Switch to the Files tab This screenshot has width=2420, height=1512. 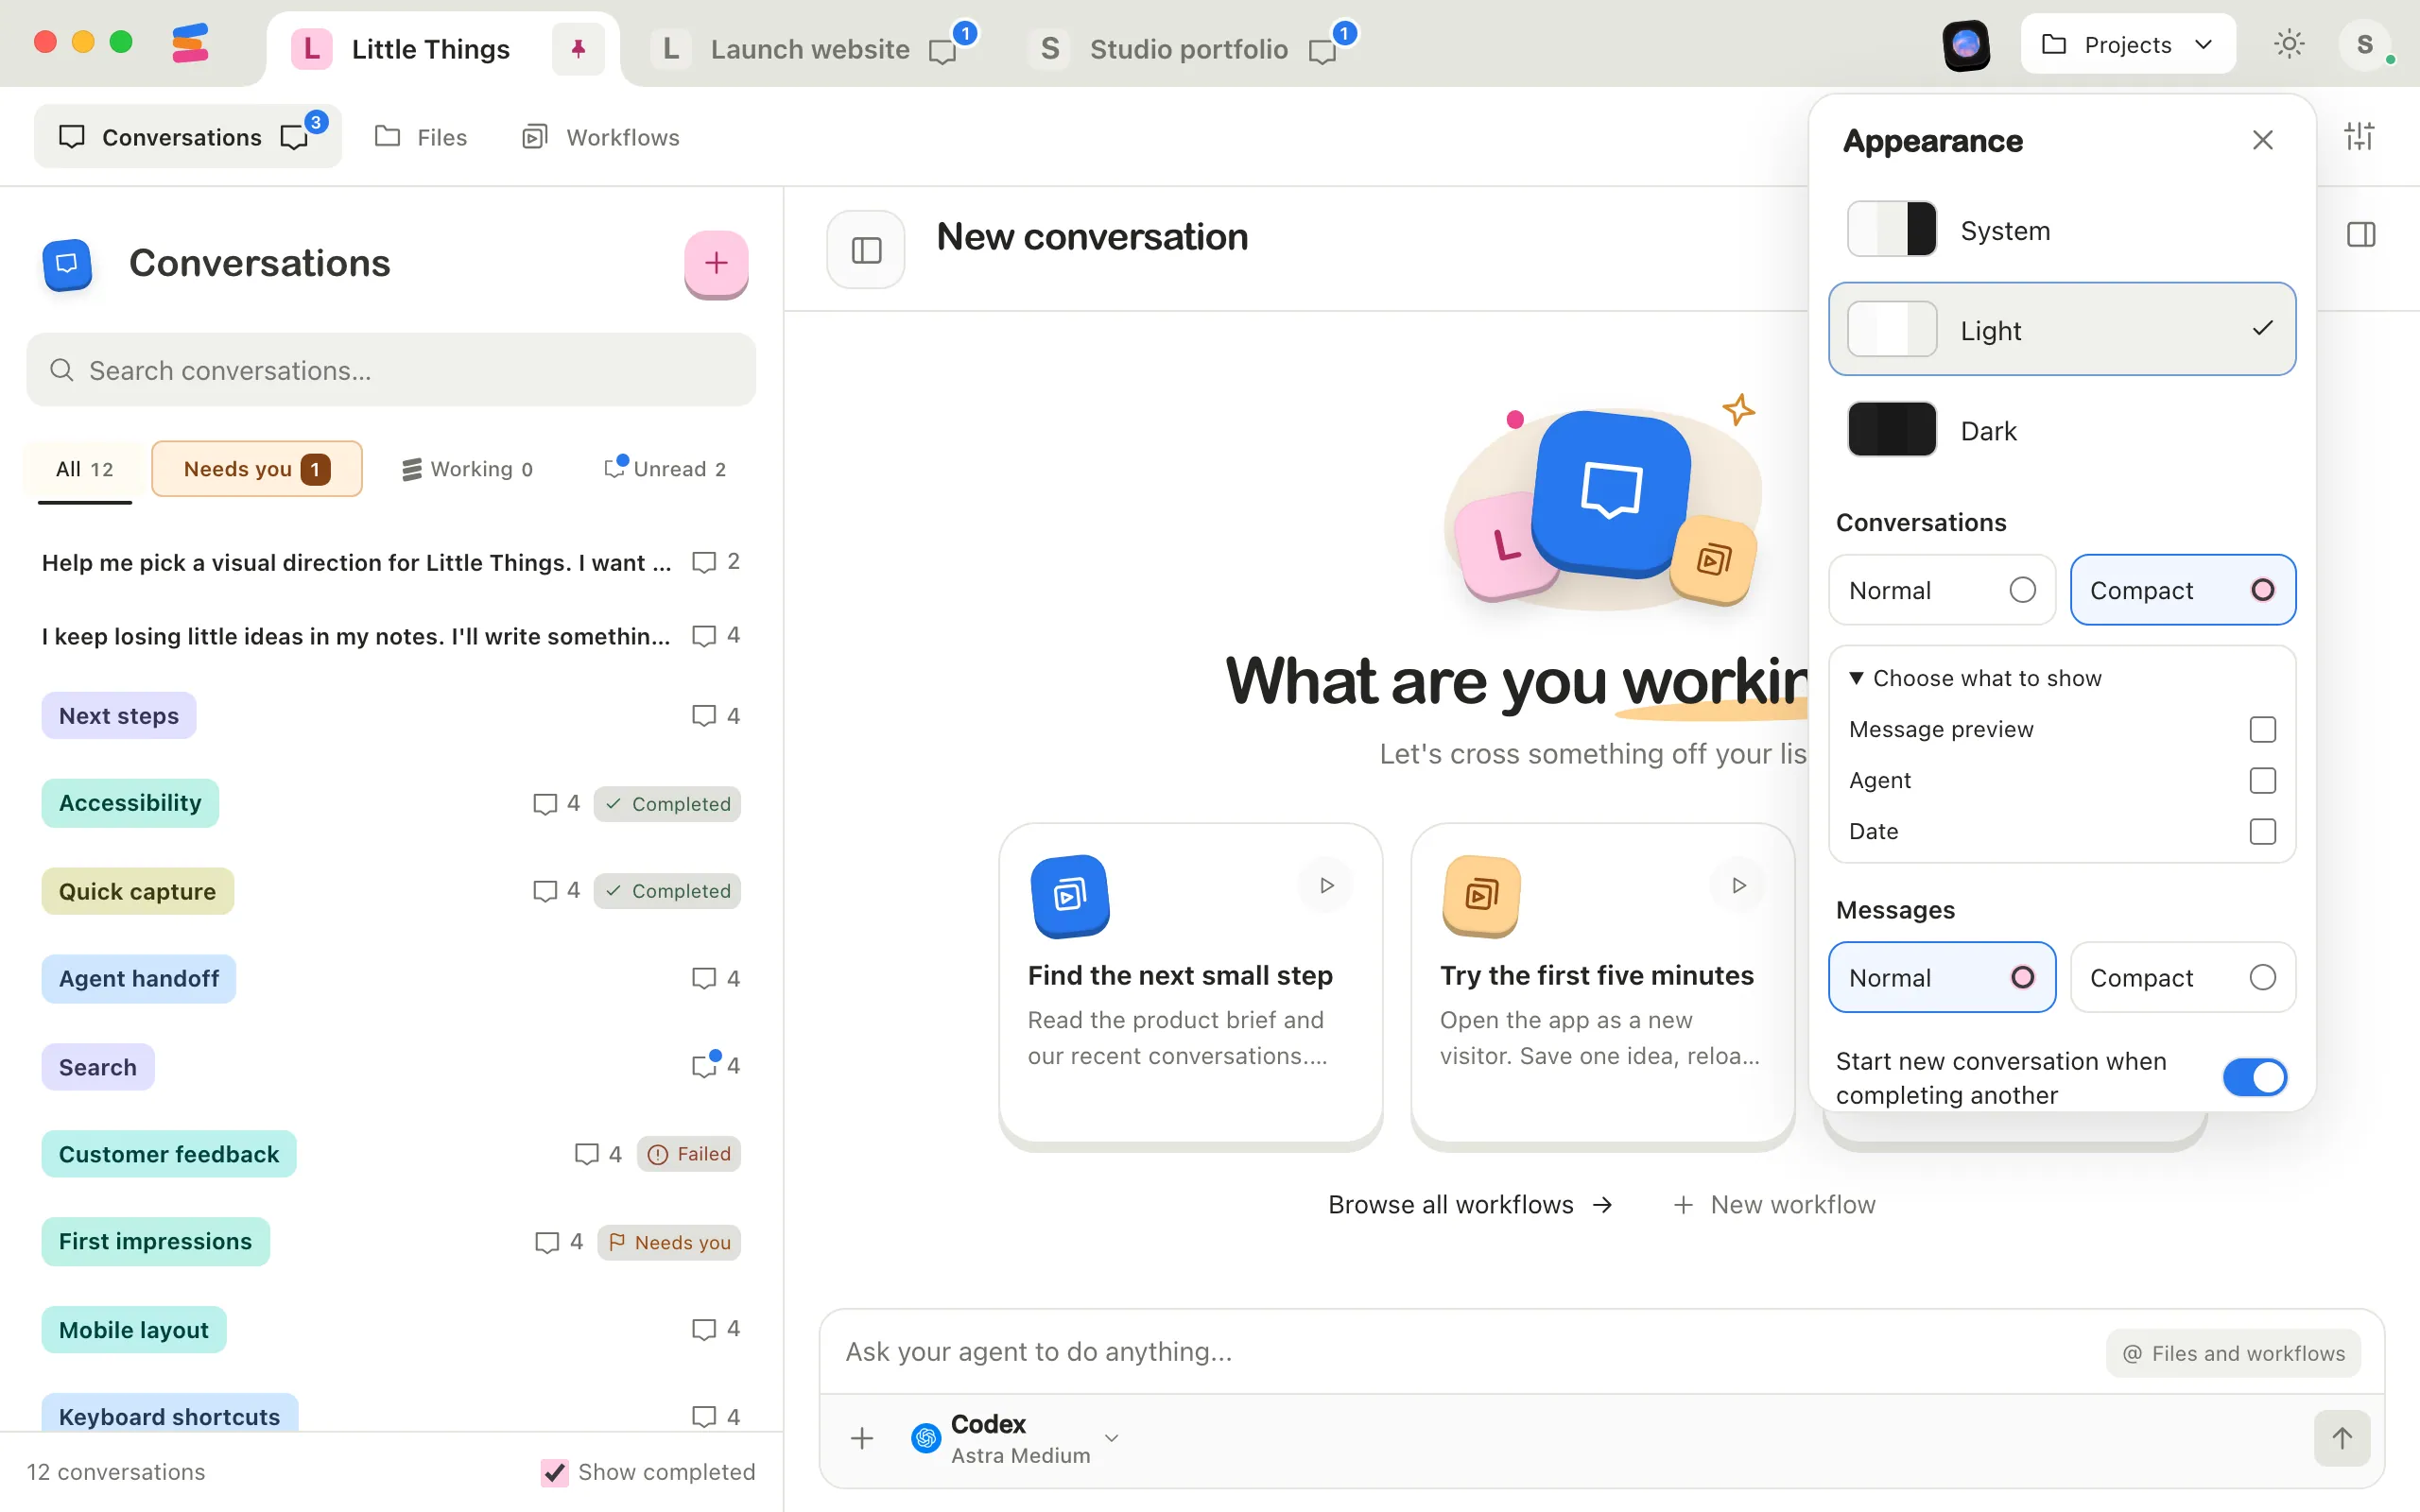coord(421,137)
